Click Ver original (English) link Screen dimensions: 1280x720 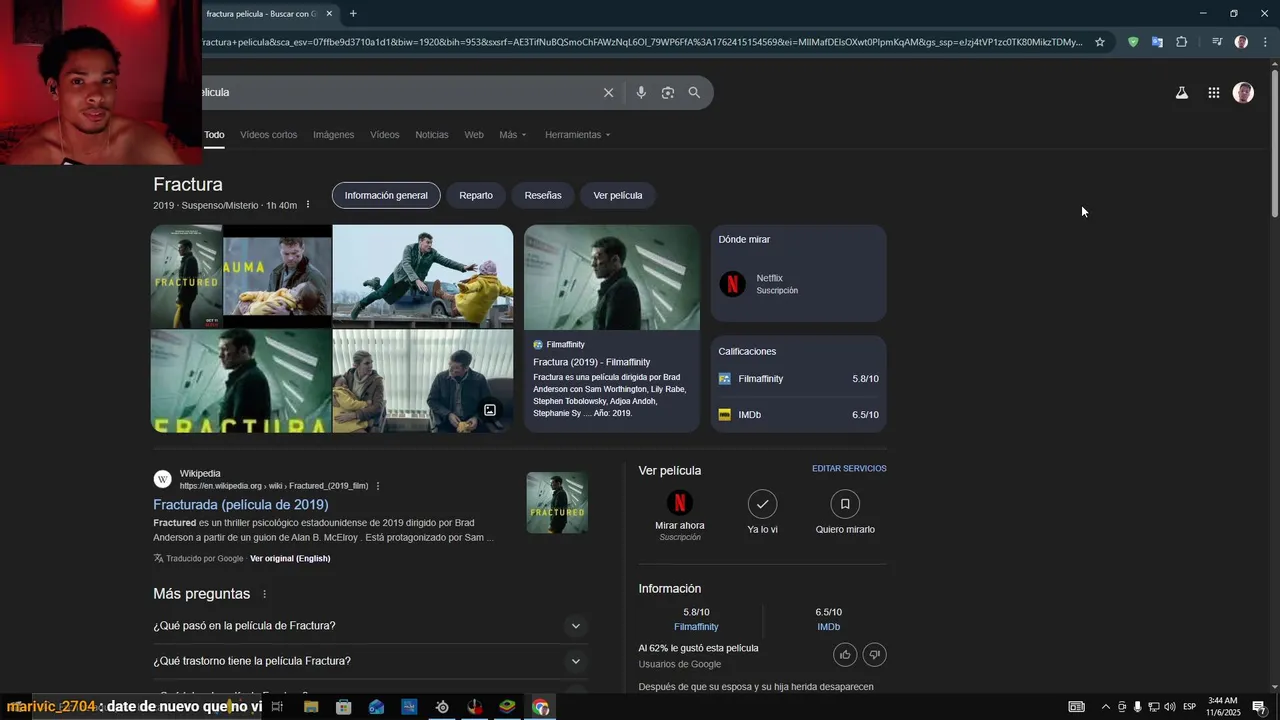point(290,558)
